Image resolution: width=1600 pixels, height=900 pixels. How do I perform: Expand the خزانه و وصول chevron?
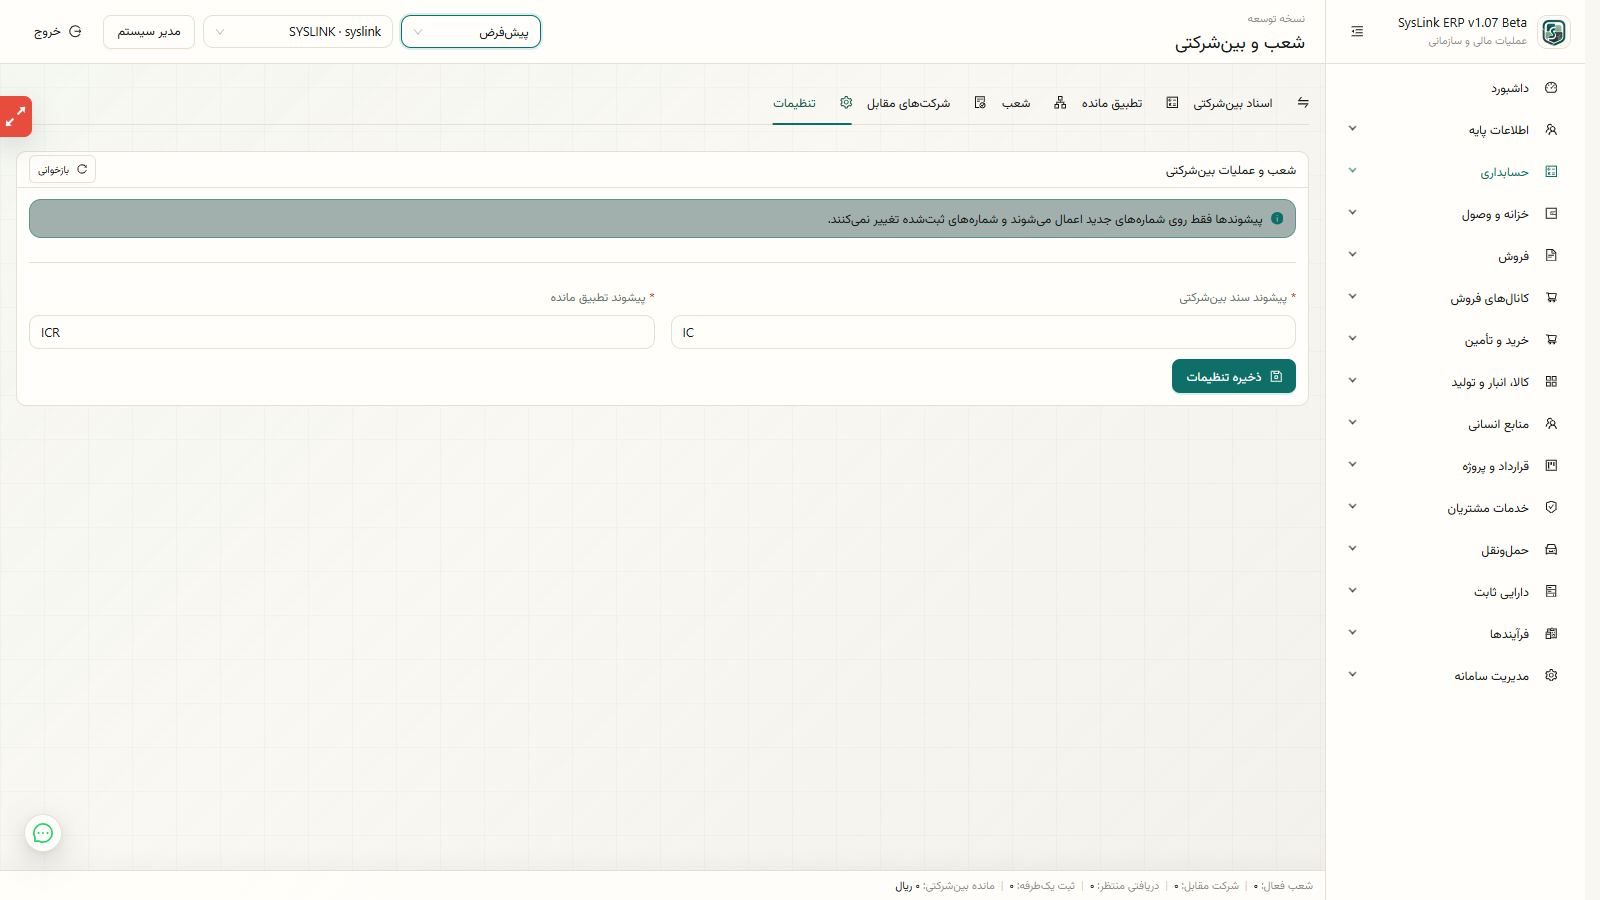(x=1352, y=213)
